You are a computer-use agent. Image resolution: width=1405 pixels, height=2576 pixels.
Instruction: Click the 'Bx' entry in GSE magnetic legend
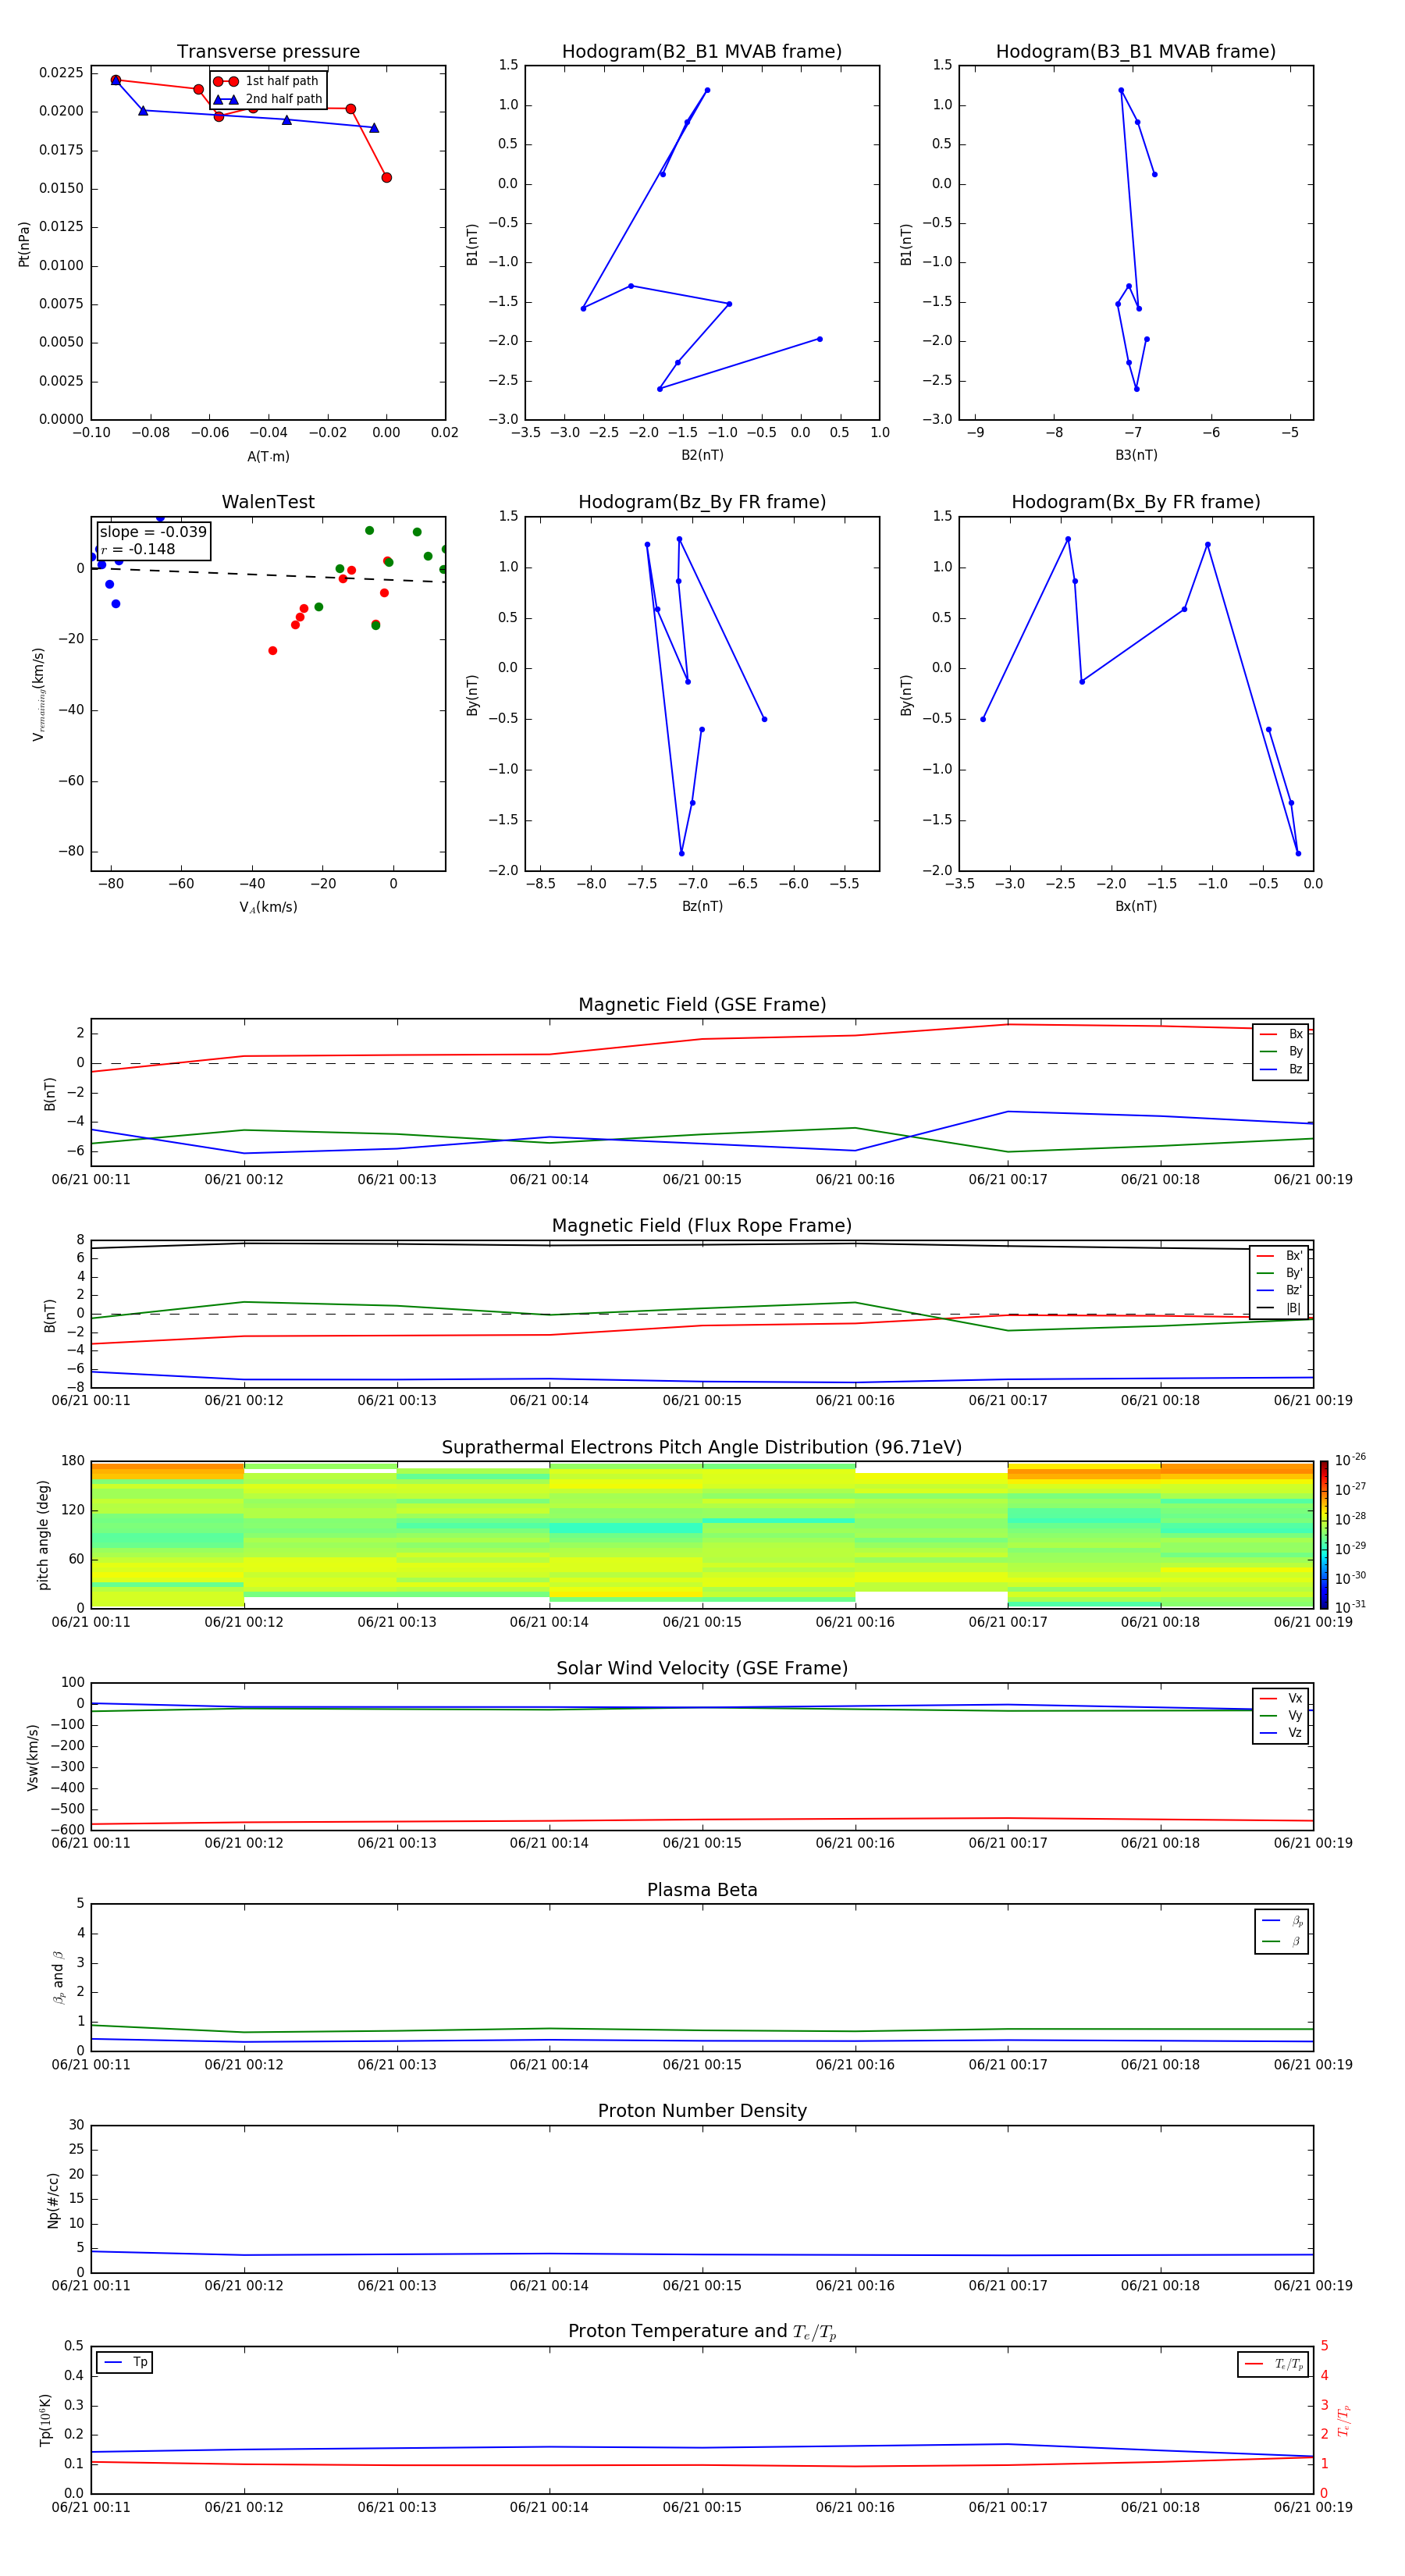[1281, 1034]
